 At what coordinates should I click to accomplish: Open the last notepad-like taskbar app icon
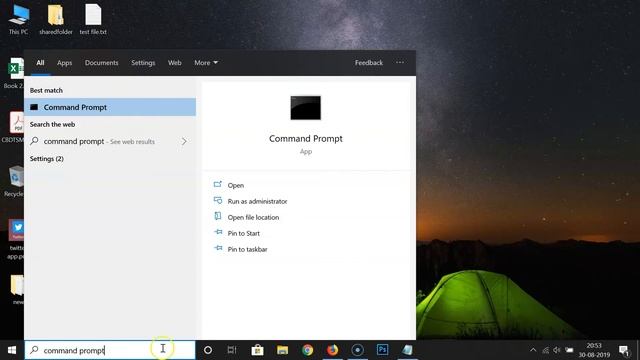407,350
